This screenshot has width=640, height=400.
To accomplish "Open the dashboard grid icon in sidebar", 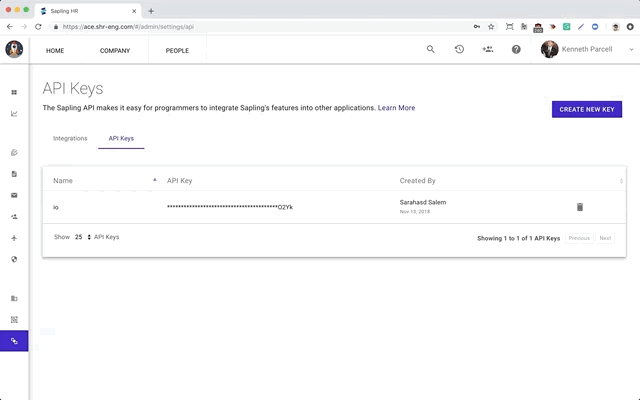I will coord(14,92).
